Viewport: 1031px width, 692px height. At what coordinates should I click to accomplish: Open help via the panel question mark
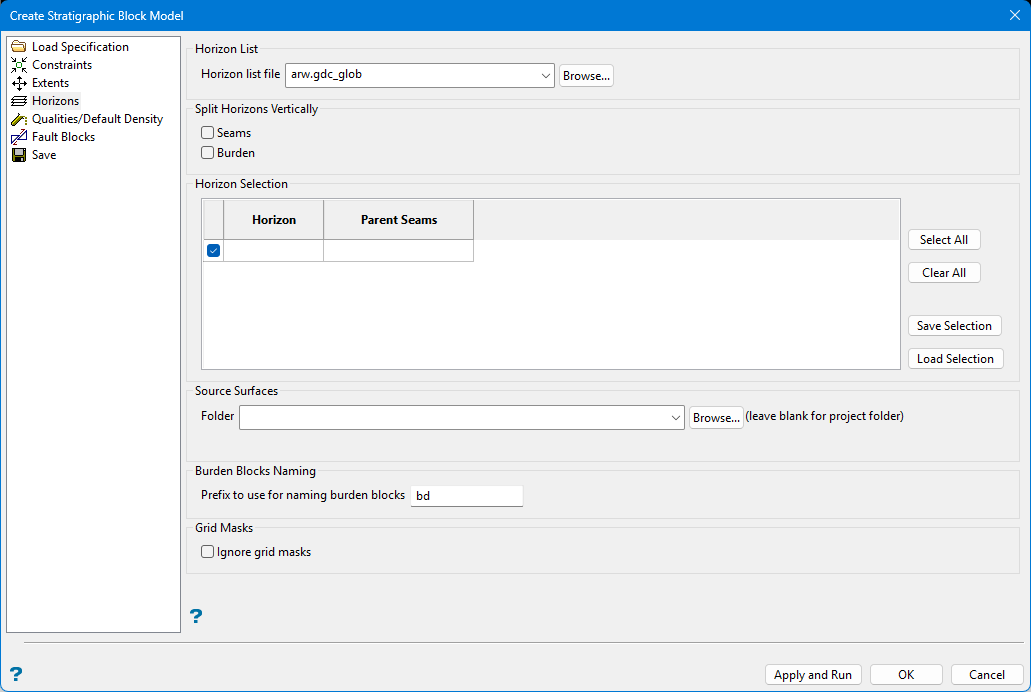[196, 616]
